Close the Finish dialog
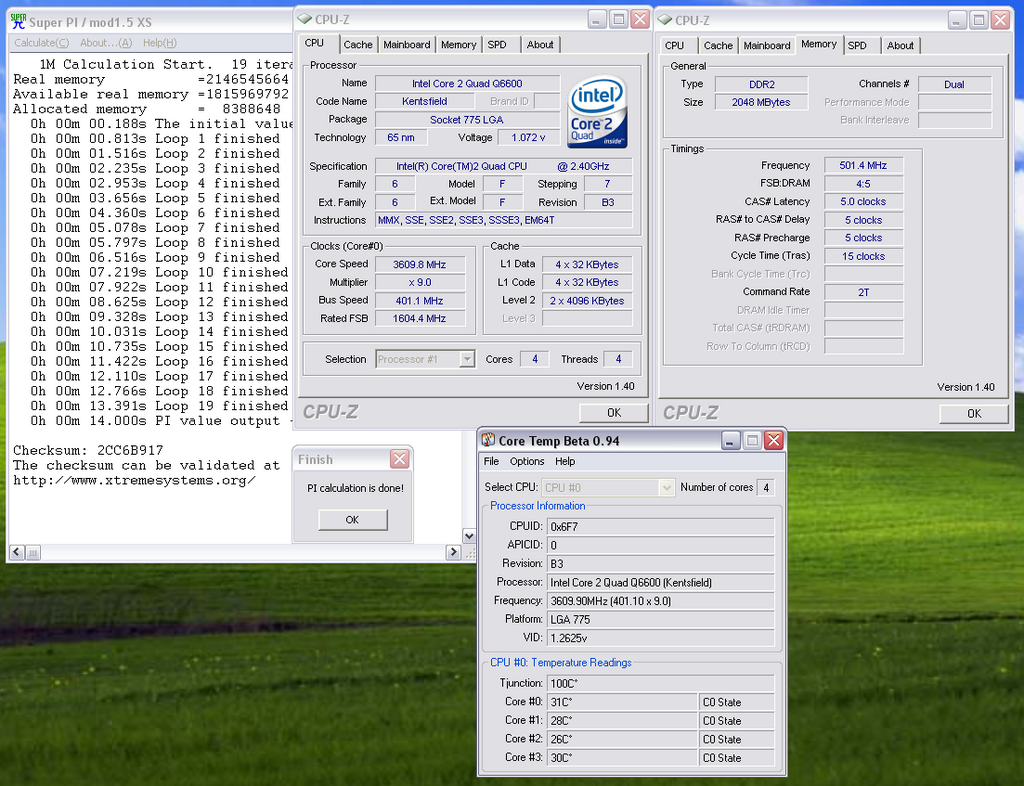The height and width of the screenshot is (786, 1024). [399, 459]
